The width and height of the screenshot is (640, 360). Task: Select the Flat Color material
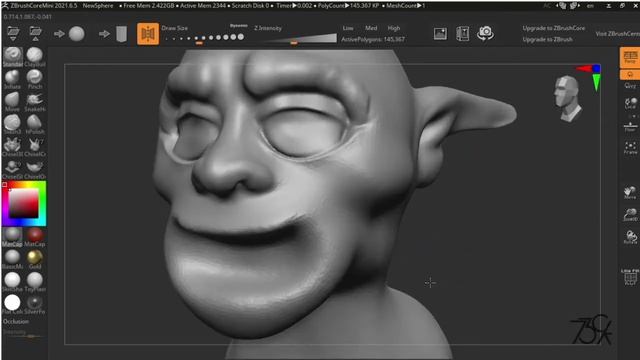point(12,304)
